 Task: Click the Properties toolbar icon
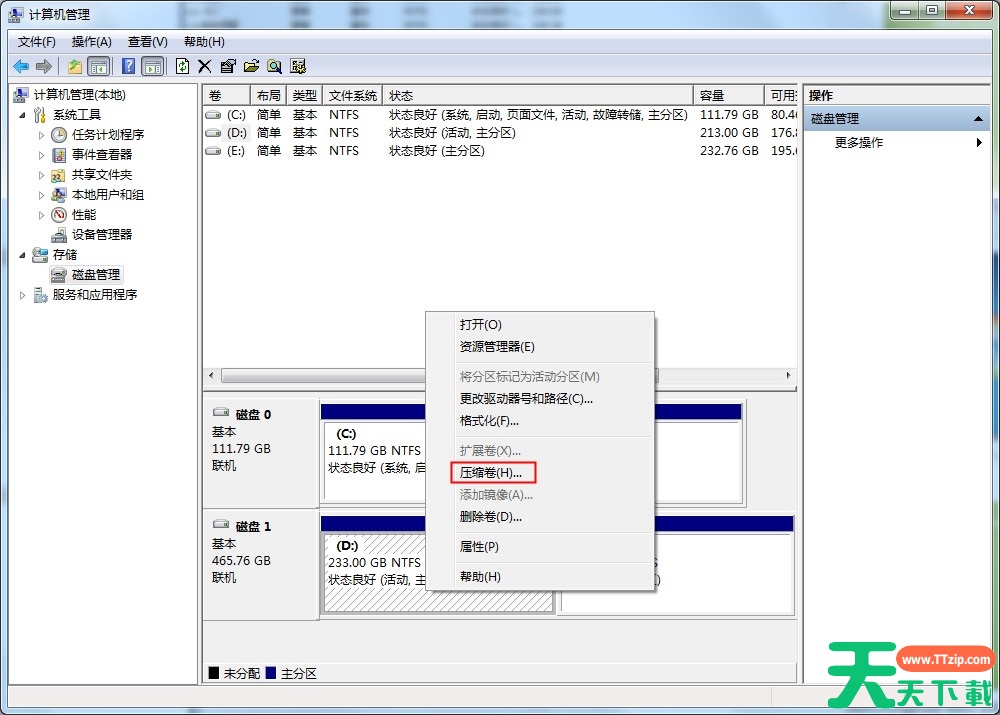tap(228, 66)
